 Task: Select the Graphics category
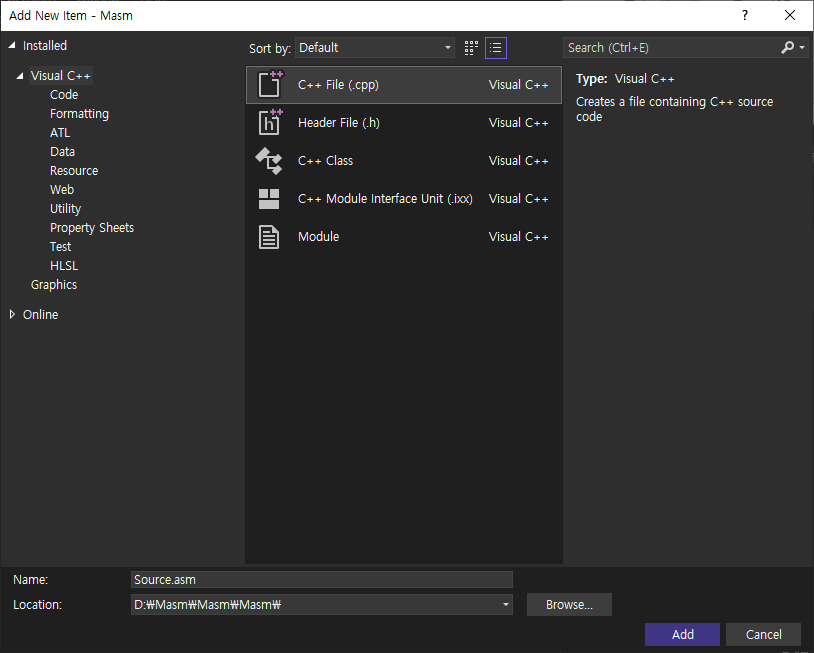click(53, 284)
